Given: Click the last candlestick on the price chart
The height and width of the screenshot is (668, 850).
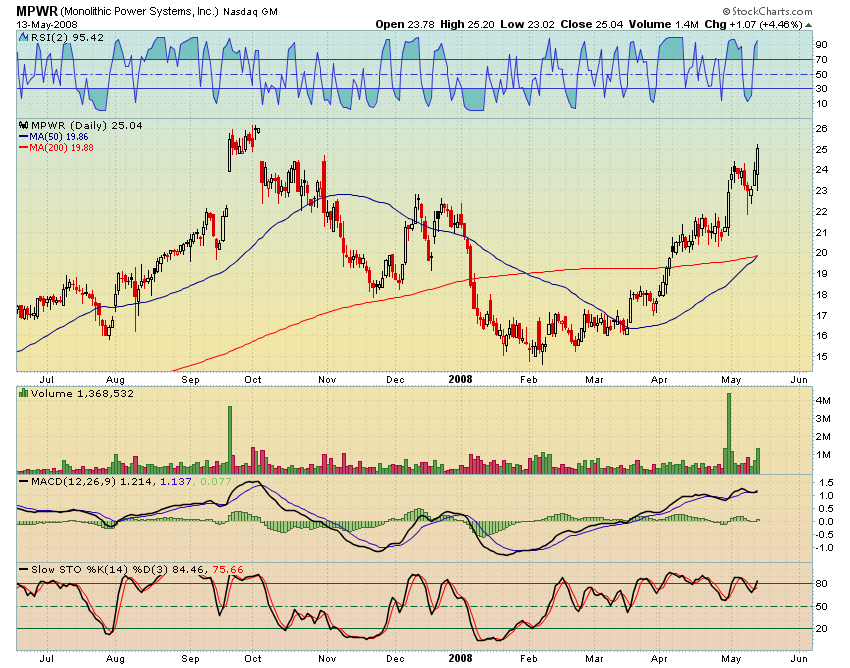Looking at the screenshot, I should point(757,167).
